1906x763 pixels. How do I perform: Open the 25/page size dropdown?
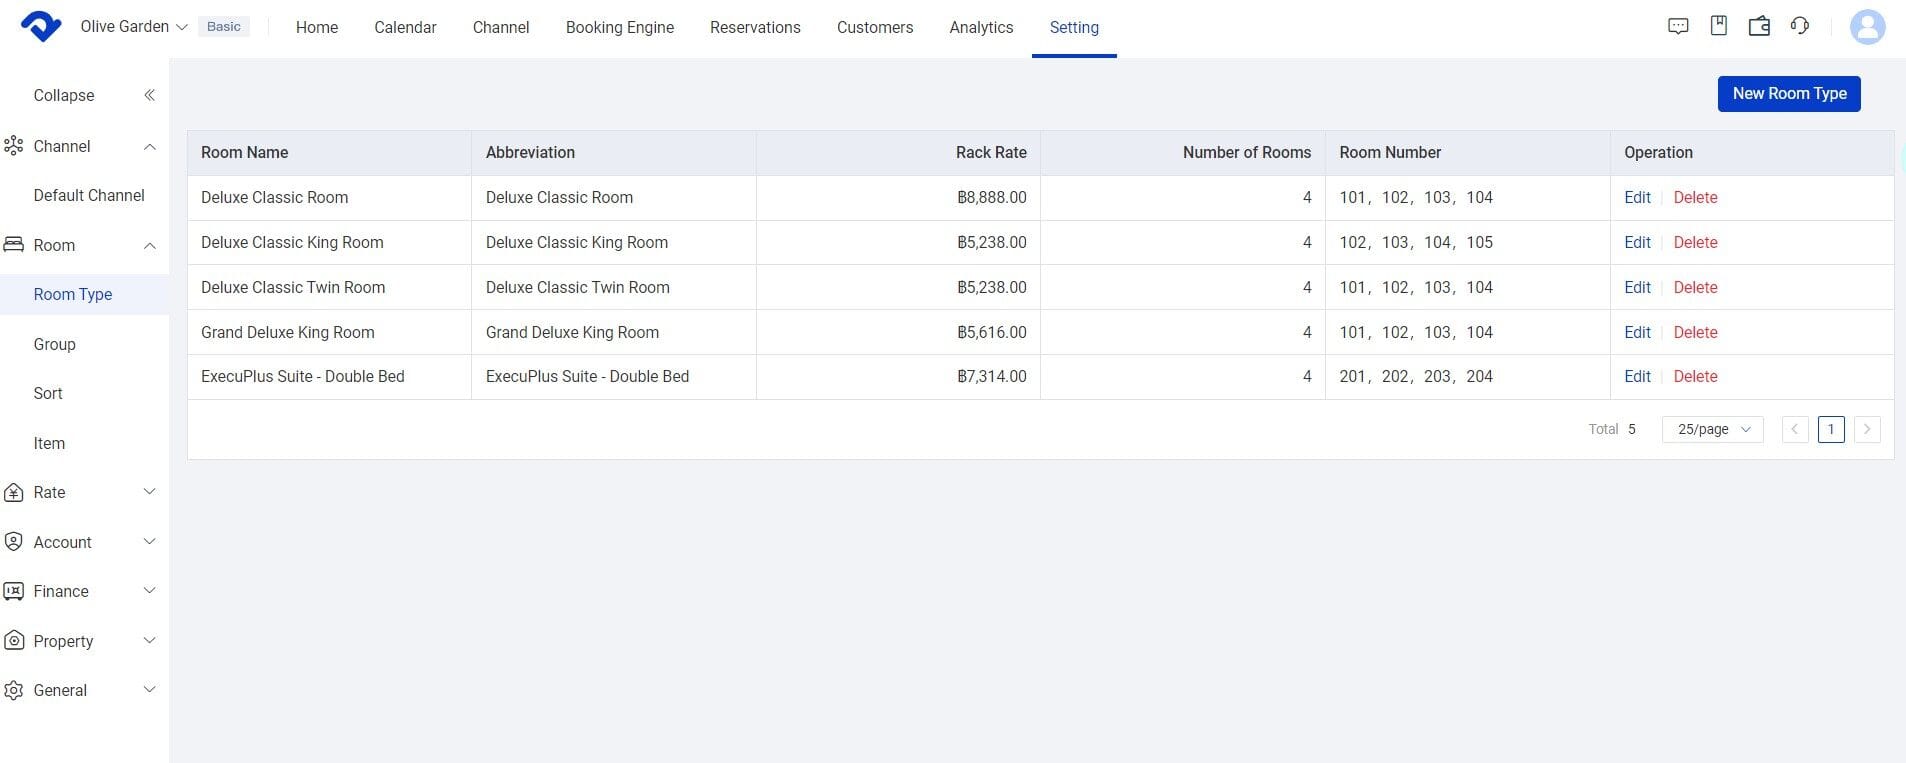click(1712, 429)
